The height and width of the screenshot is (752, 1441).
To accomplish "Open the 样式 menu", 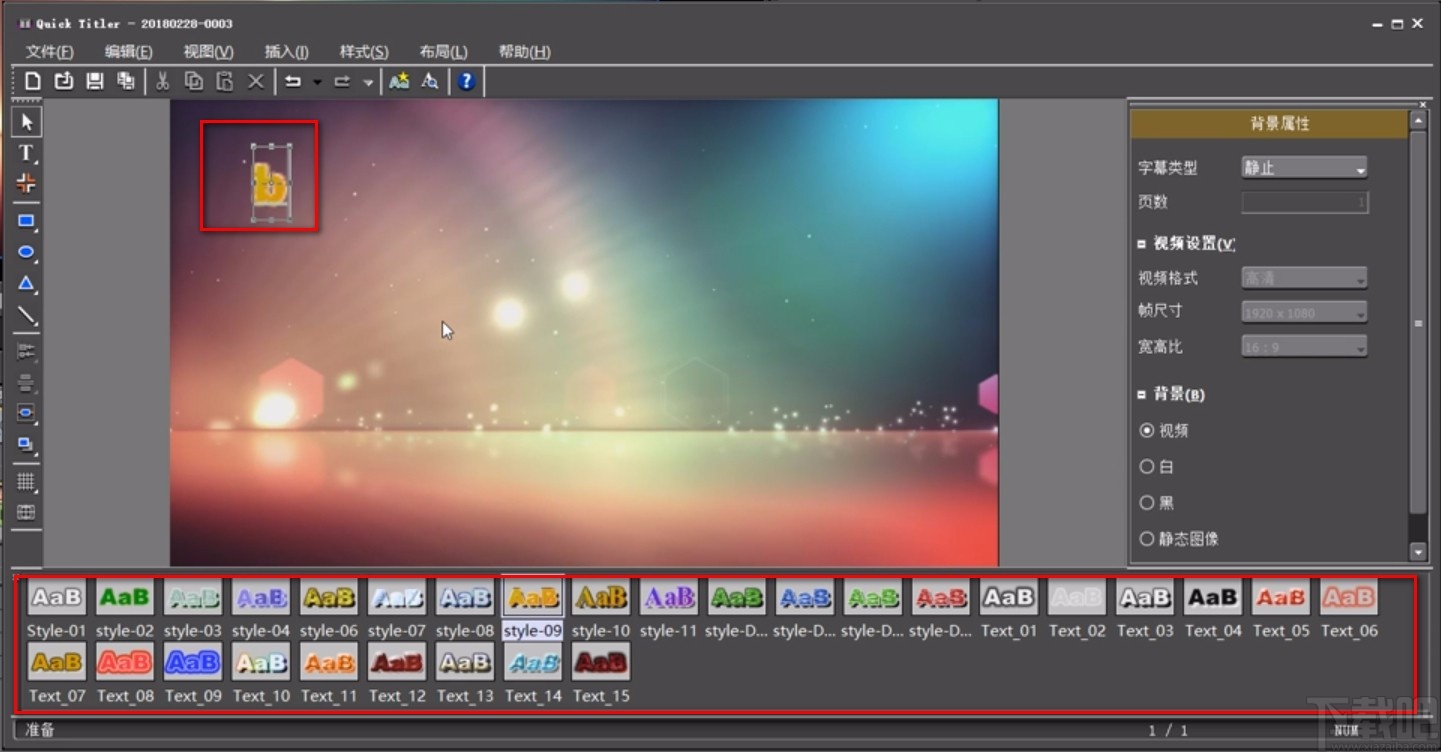I will pos(363,52).
